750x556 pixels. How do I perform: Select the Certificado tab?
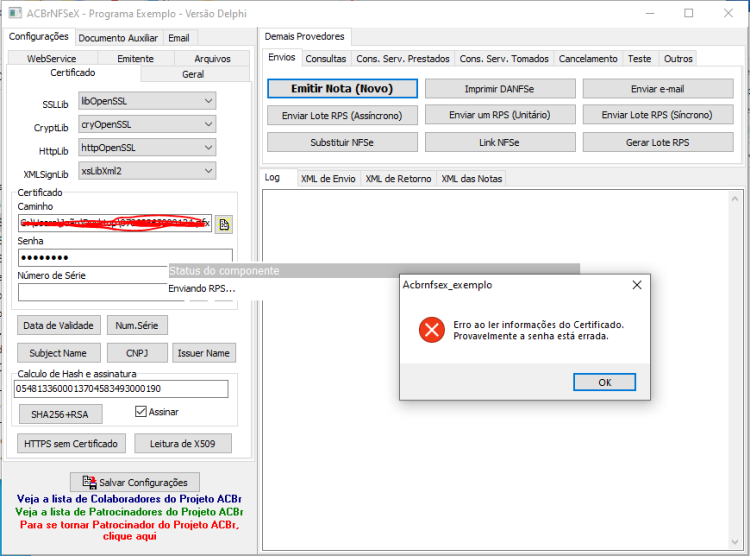[73, 73]
